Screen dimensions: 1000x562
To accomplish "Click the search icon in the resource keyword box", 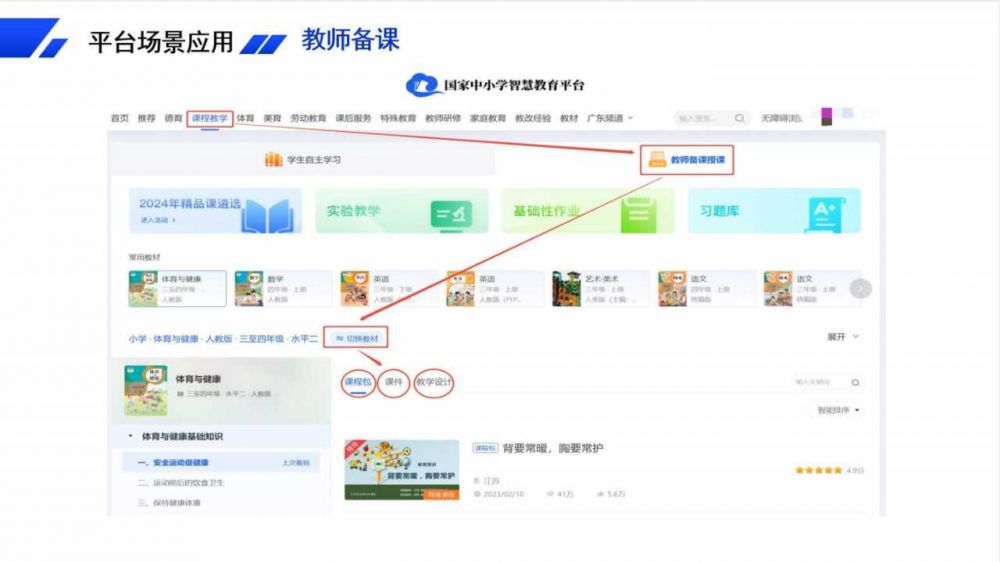I will click(855, 382).
